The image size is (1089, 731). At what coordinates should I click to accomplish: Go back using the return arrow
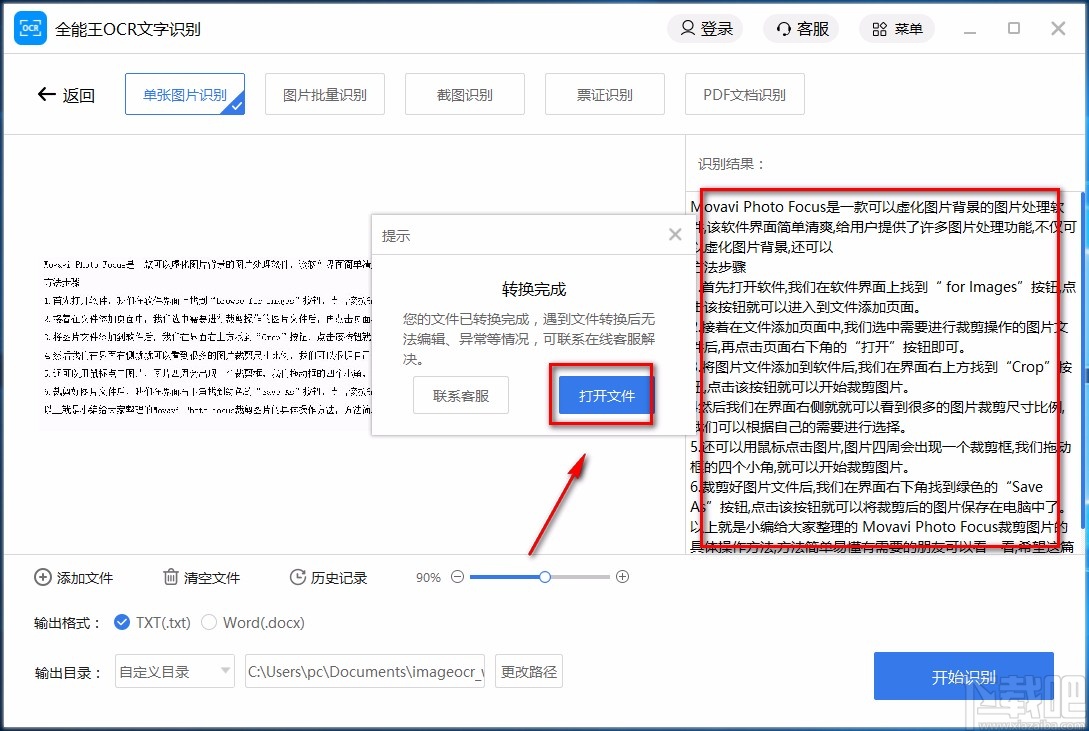coord(47,93)
